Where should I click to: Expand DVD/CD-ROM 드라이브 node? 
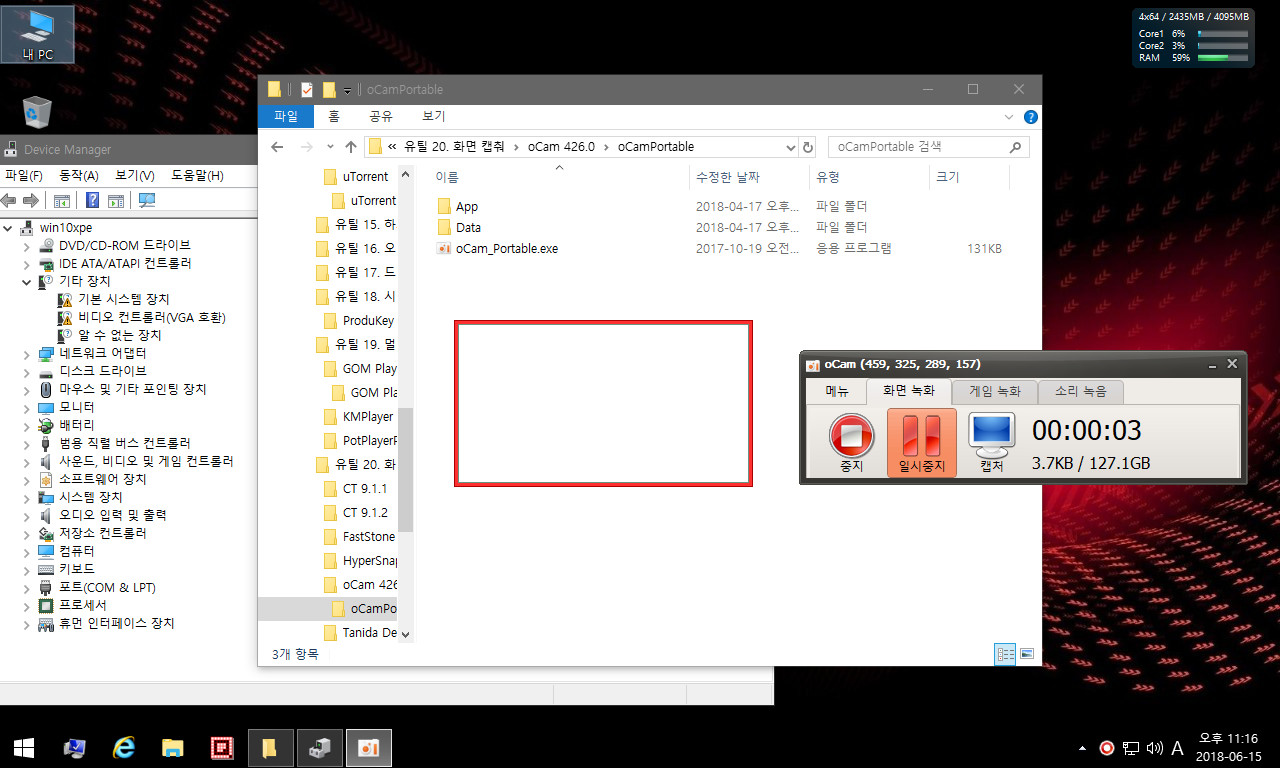(27, 245)
